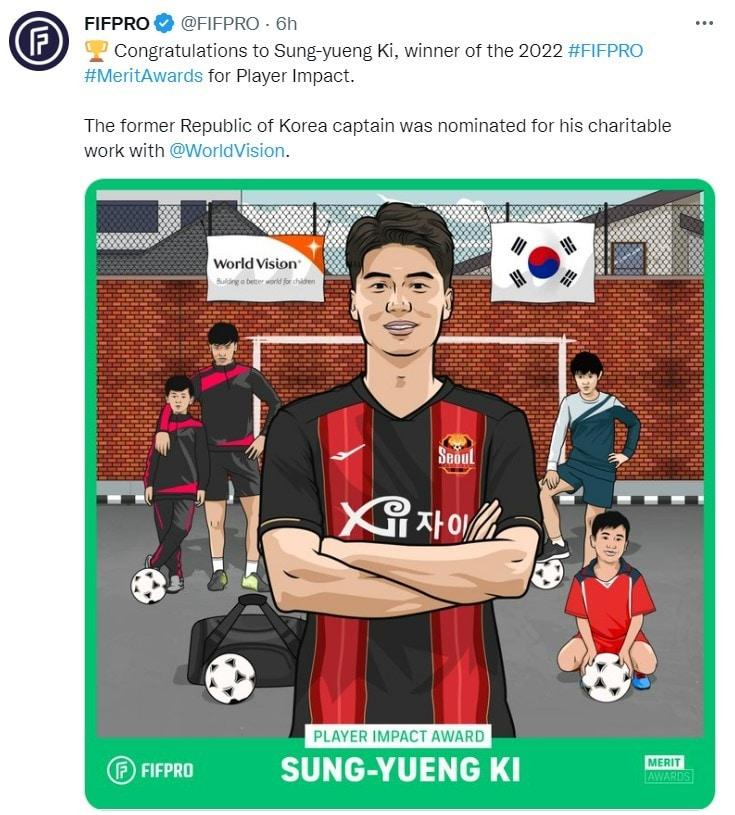The width and height of the screenshot is (735, 815).
Task: Open the FIFPRO profile avatar
Action: (x=39, y=41)
